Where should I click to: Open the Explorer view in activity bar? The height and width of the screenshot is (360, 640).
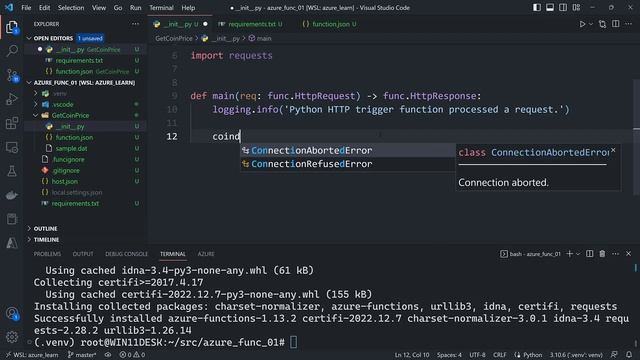pyautogui.click(x=12, y=27)
